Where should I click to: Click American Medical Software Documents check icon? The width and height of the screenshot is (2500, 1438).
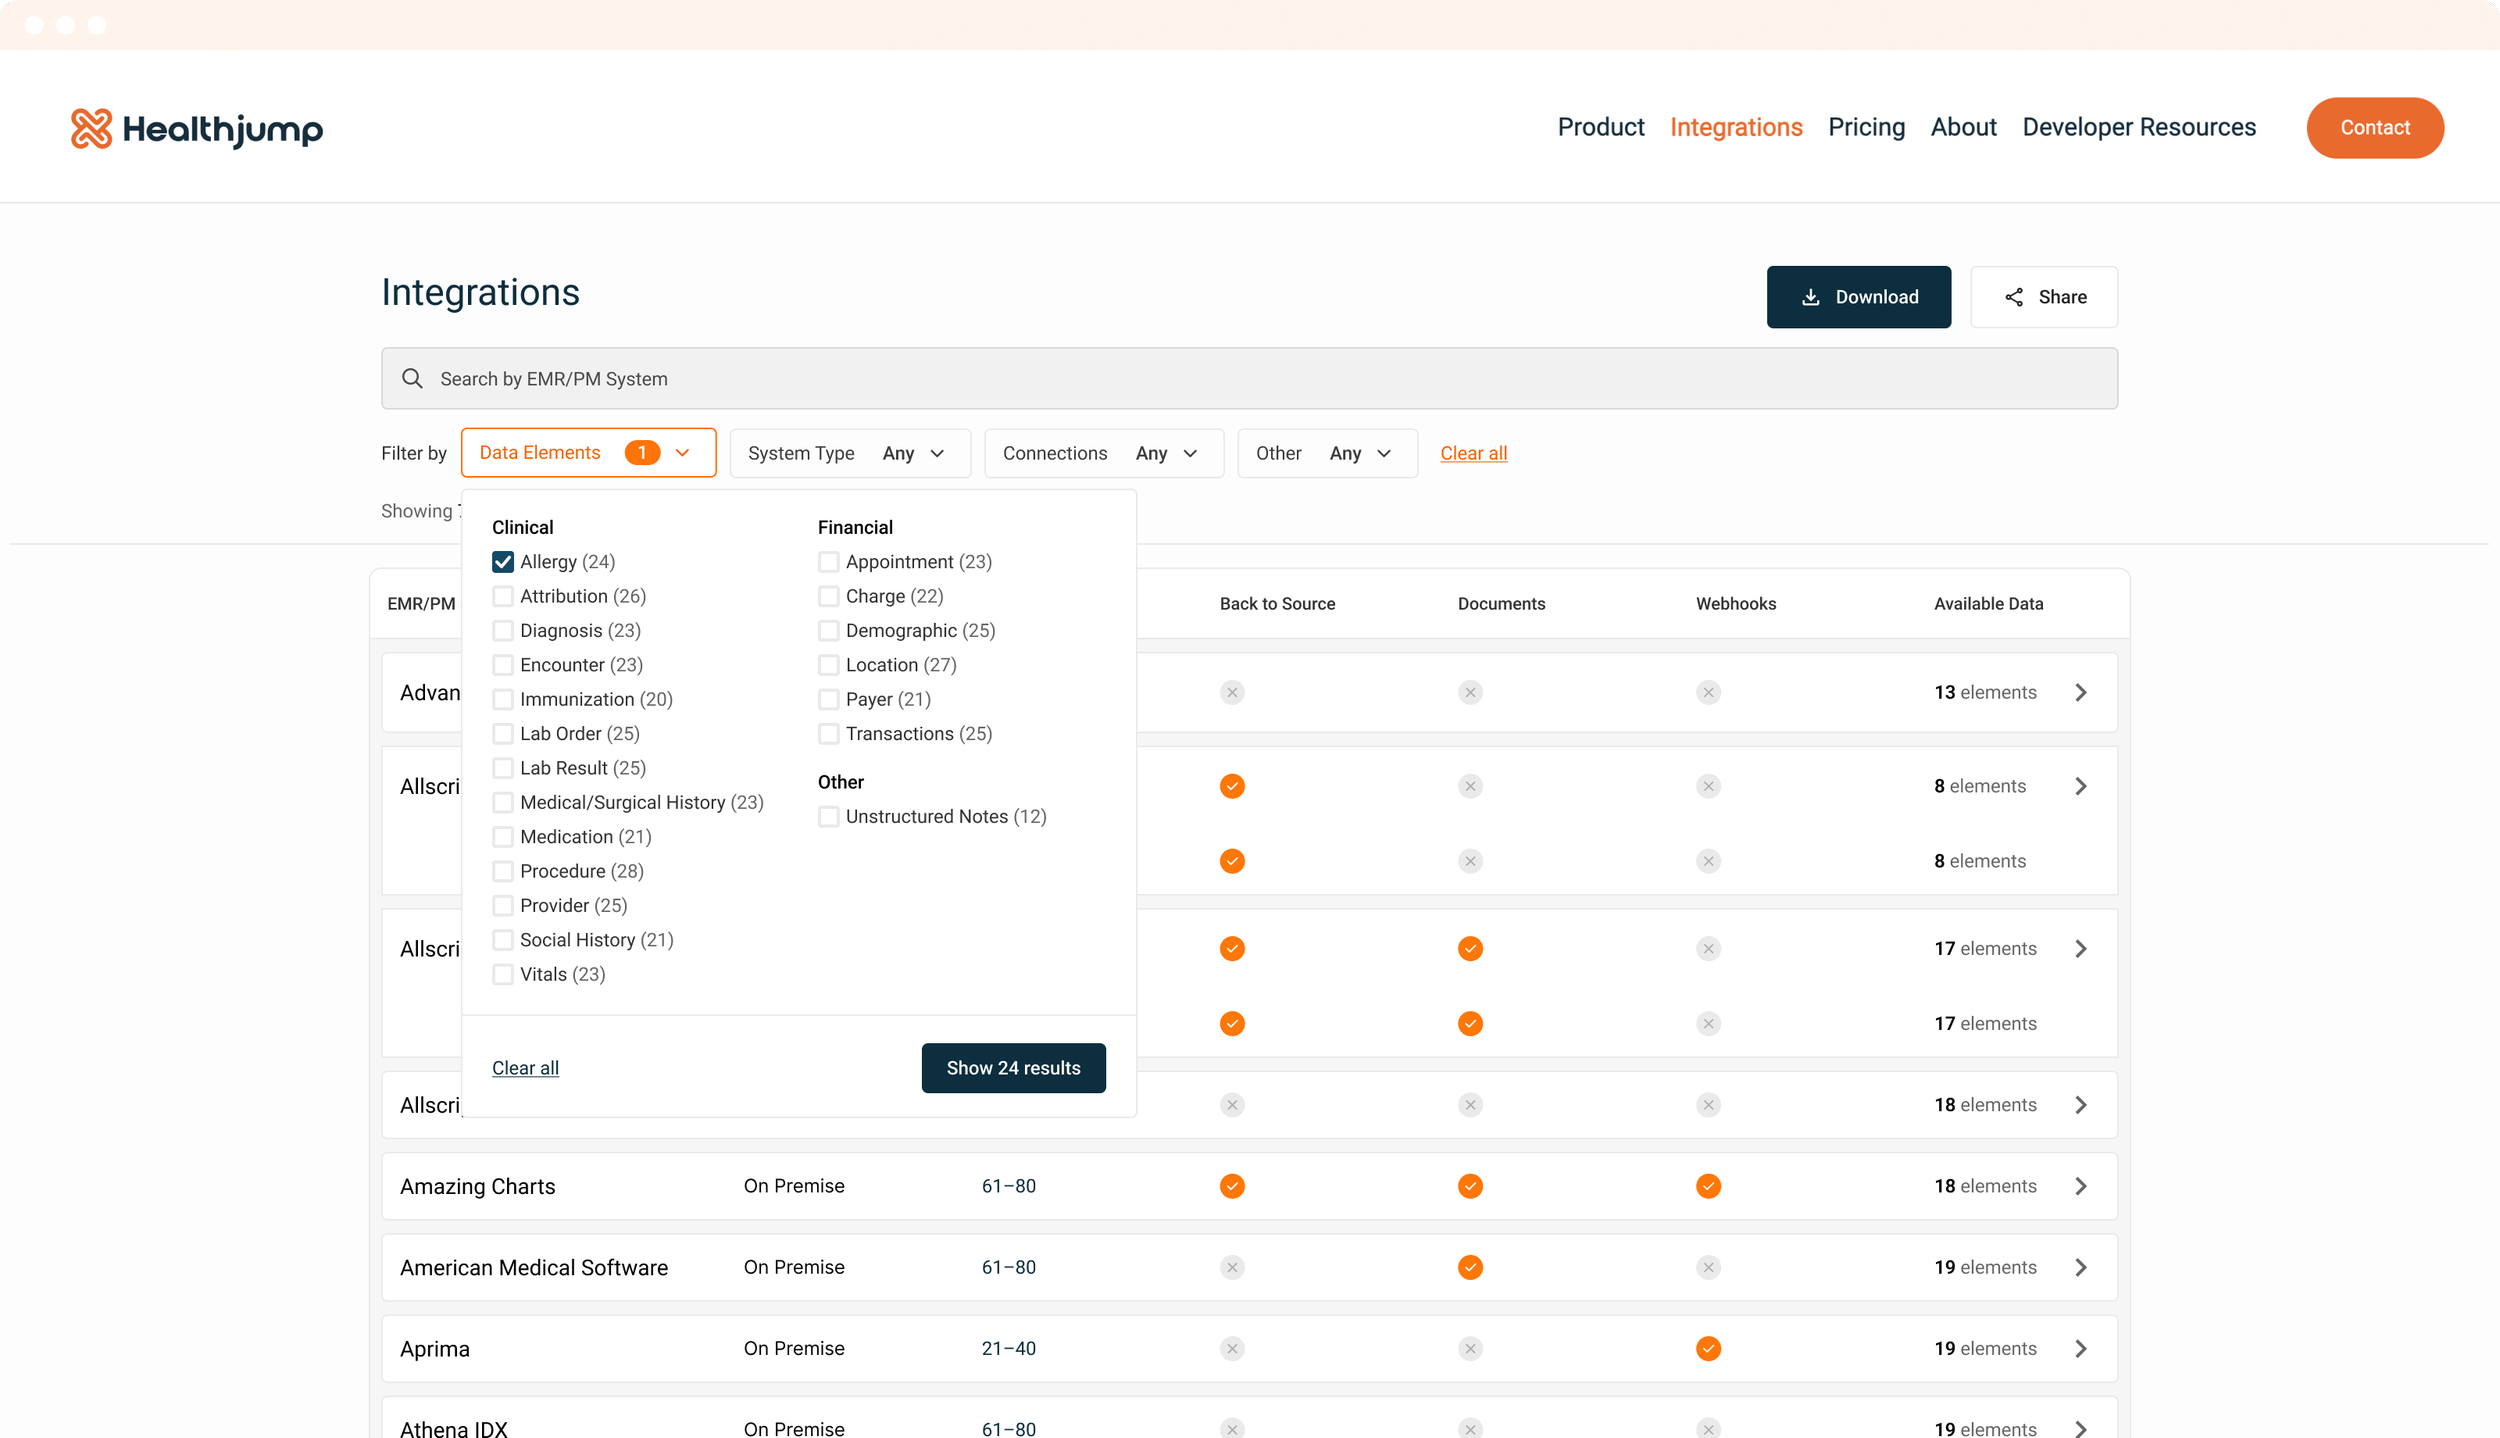[x=1470, y=1267]
